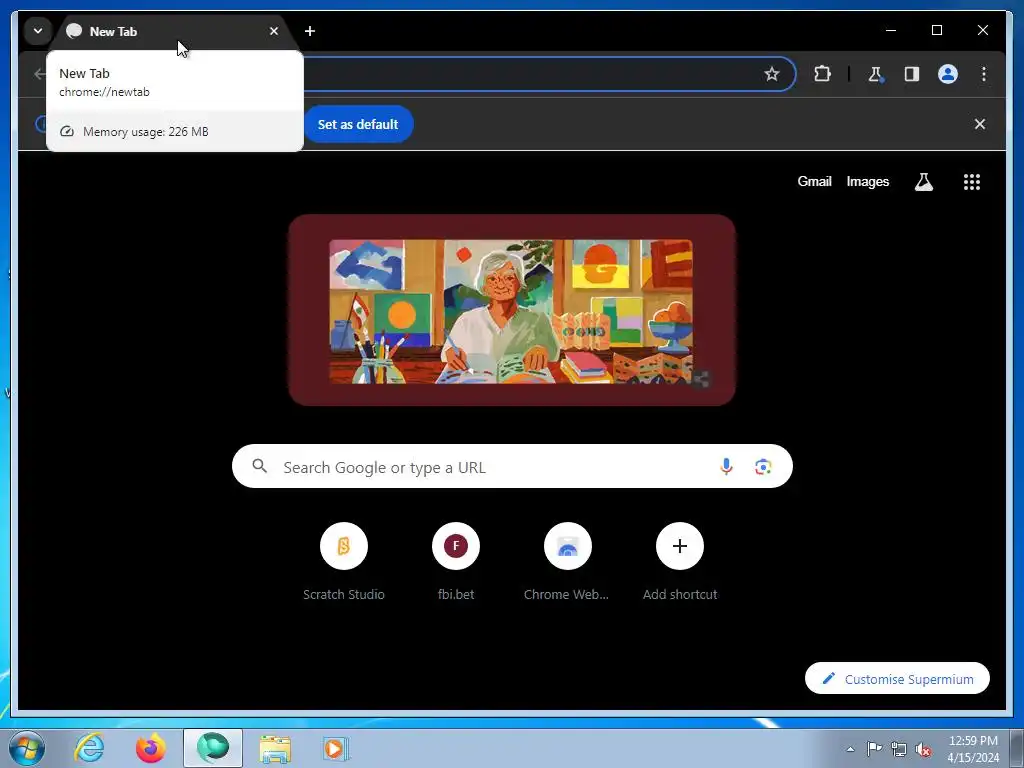The width and height of the screenshot is (1024, 768).
Task: Open Windows Explorer from taskbar
Action: click(275, 748)
